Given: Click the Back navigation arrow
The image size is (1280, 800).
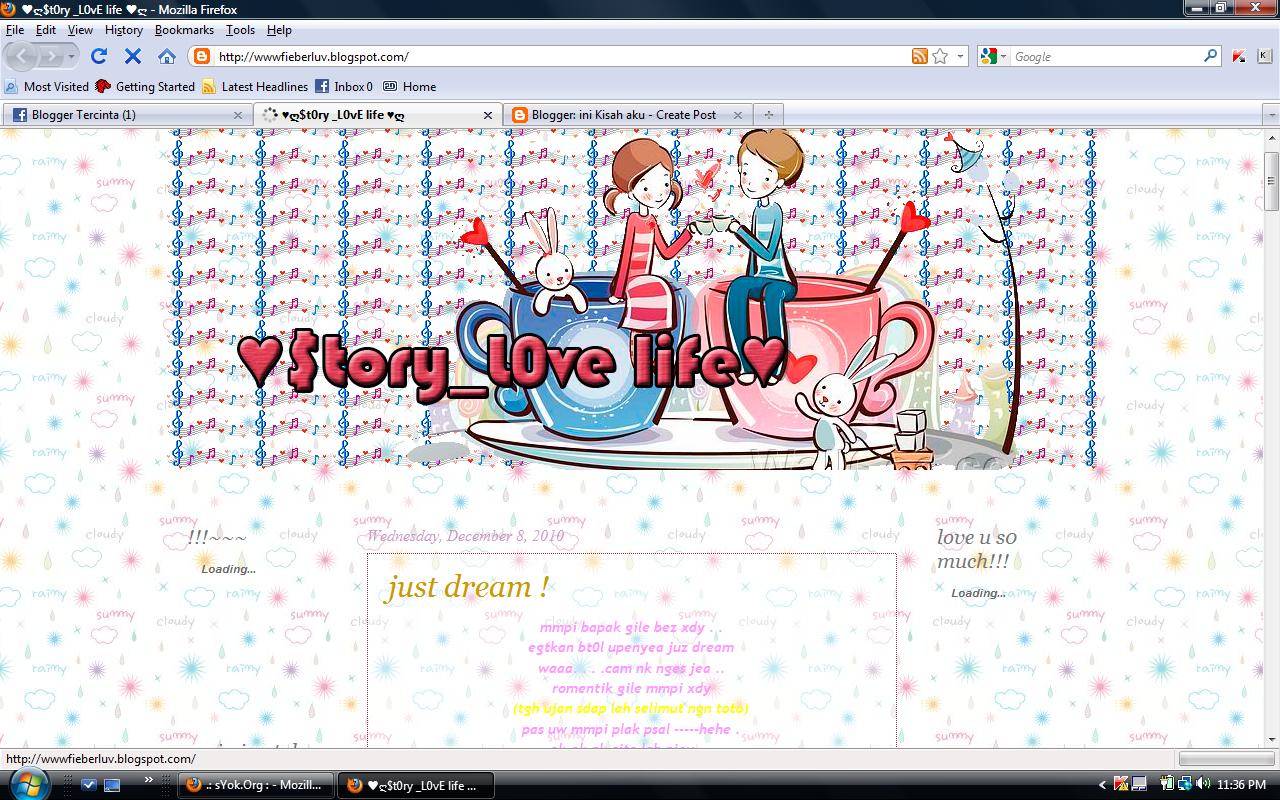Looking at the screenshot, I should coord(21,56).
